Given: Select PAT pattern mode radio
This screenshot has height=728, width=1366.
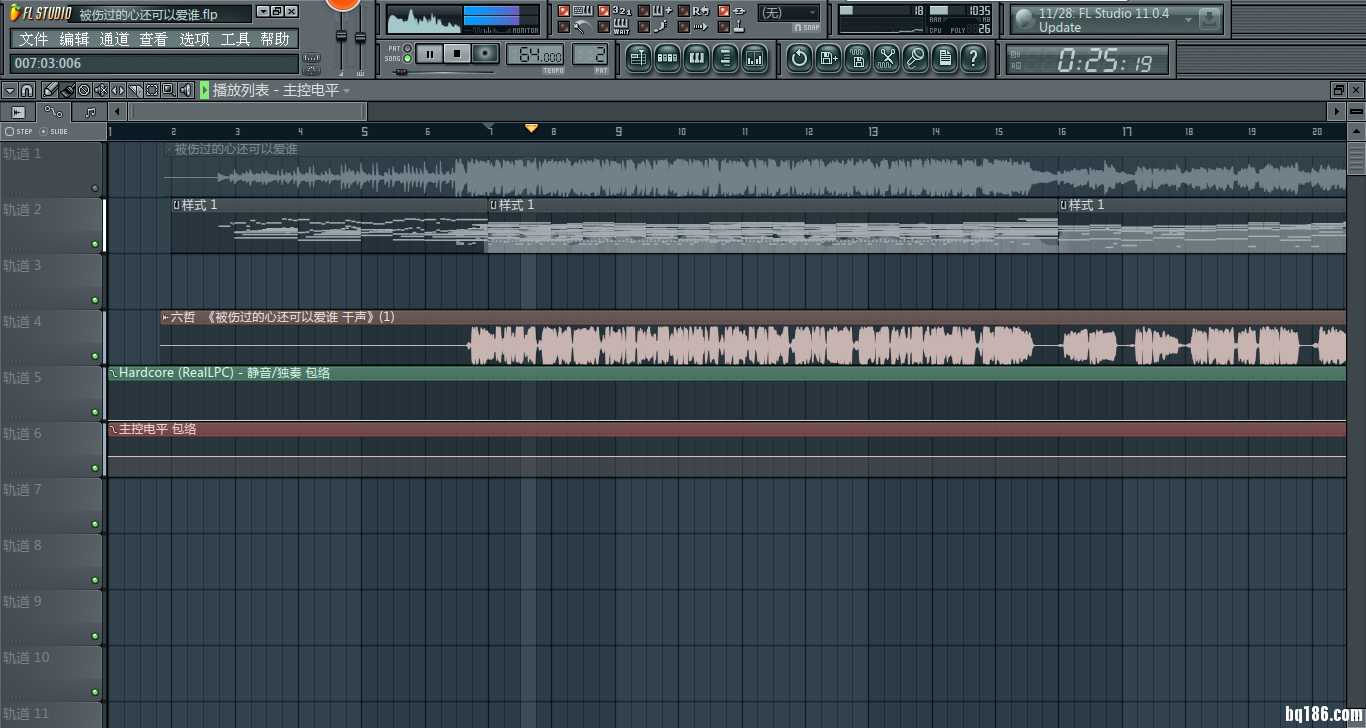Looking at the screenshot, I should [407, 48].
